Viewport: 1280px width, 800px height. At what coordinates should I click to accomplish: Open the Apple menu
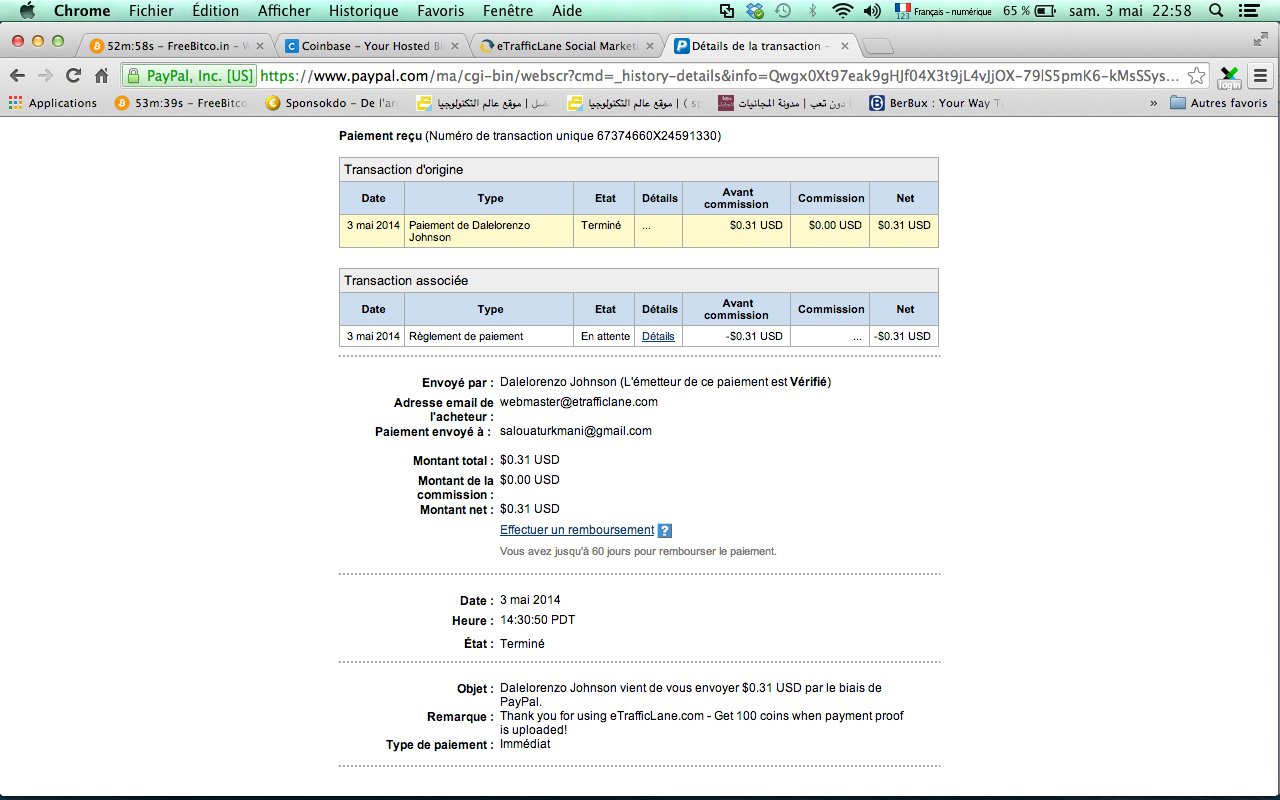pos(26,11)
